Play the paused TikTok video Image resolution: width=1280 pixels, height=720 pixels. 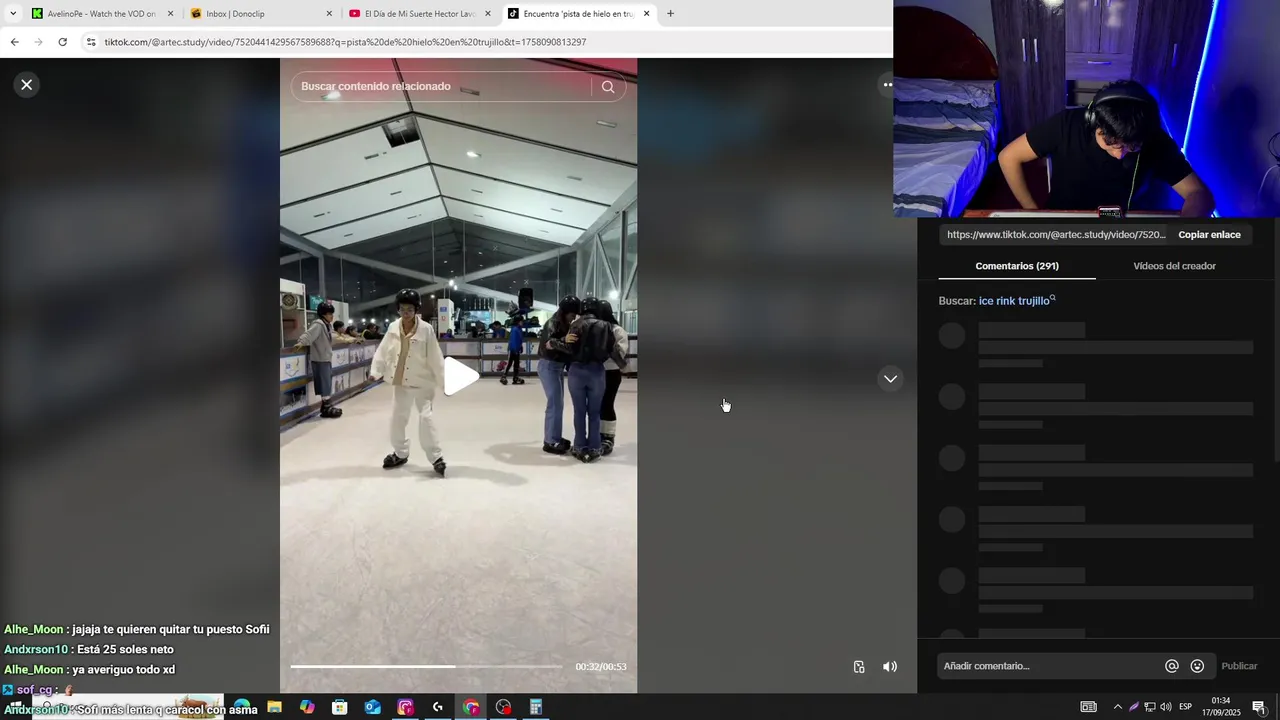click(460, 376)
